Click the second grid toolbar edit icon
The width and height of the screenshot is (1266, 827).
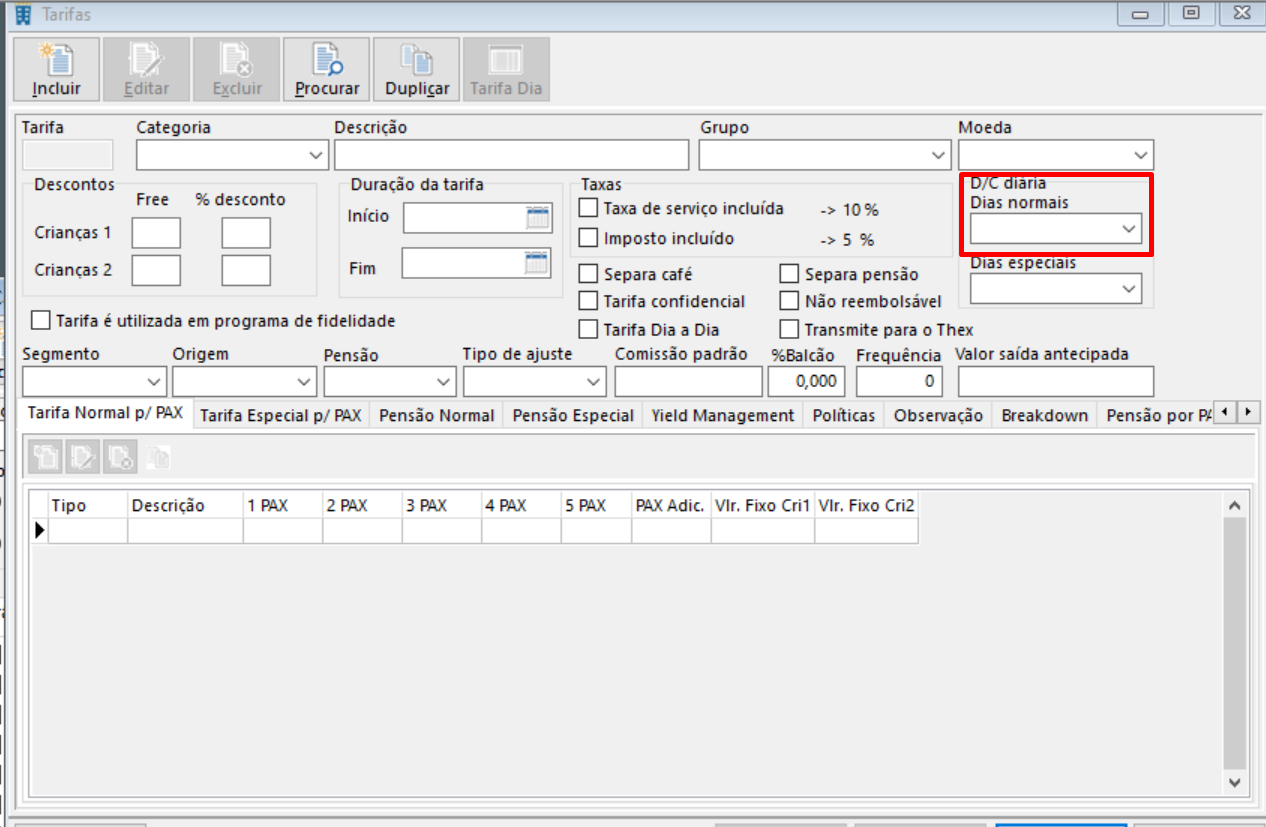click(83, 458)
